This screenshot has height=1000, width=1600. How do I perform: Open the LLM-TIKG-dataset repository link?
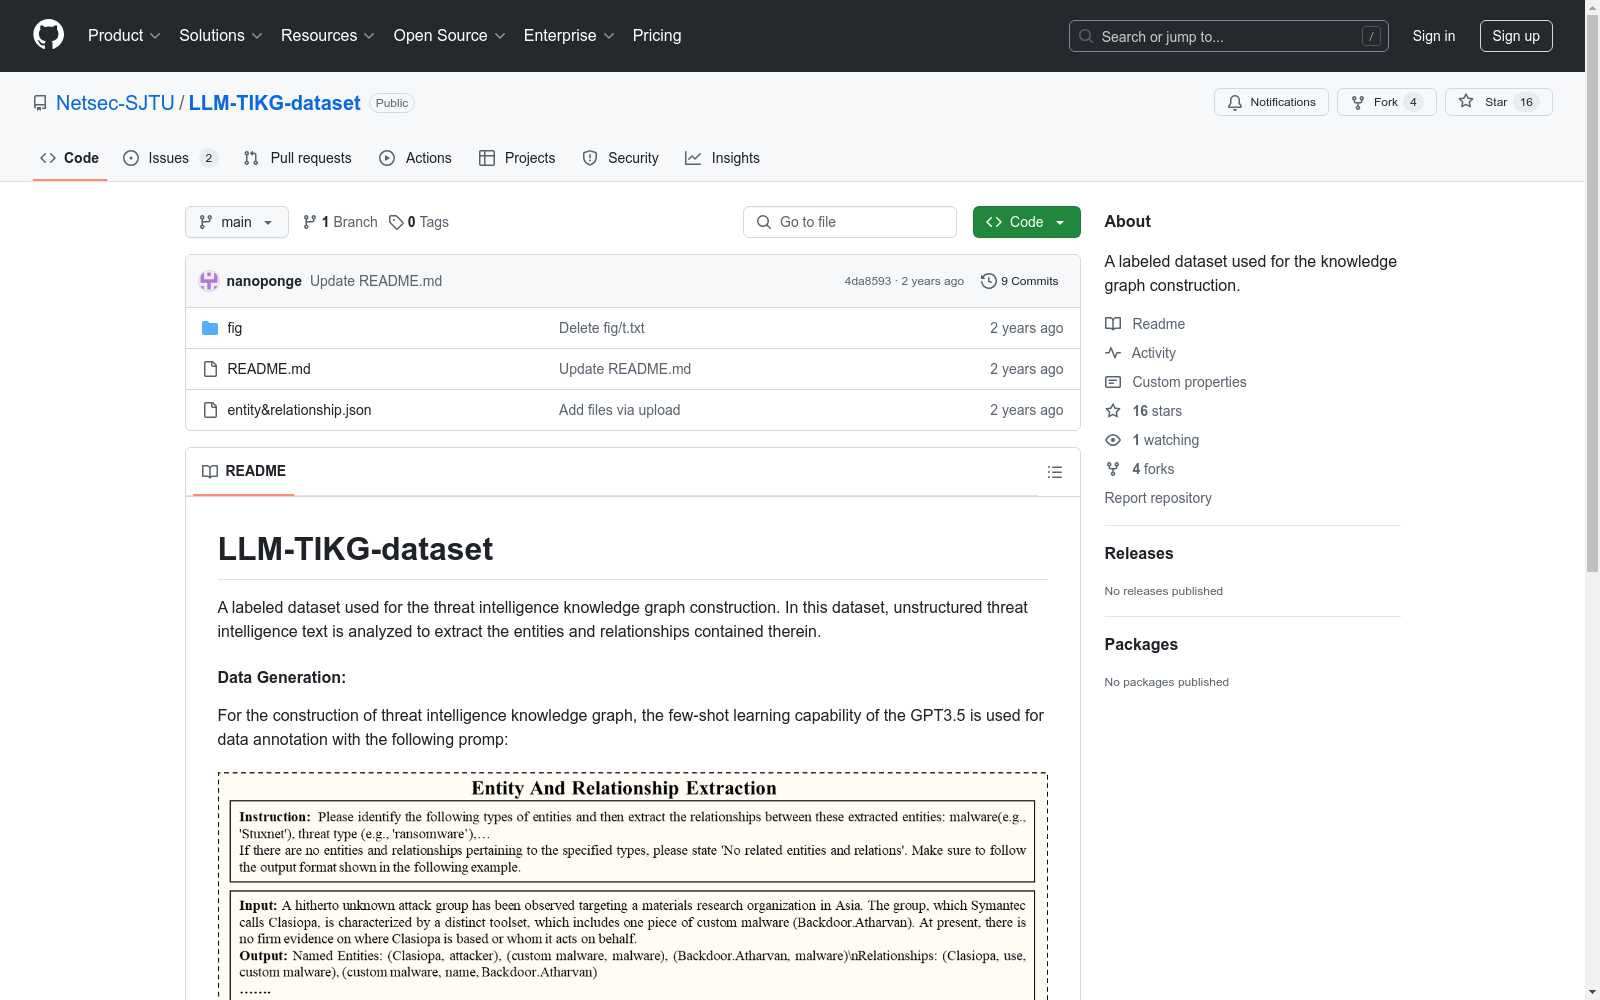point(275,103)
